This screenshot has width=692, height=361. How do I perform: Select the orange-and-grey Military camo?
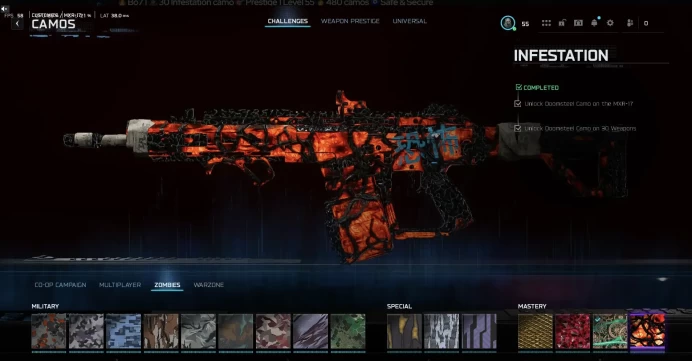pyautogui.click(x=49, y=332)
